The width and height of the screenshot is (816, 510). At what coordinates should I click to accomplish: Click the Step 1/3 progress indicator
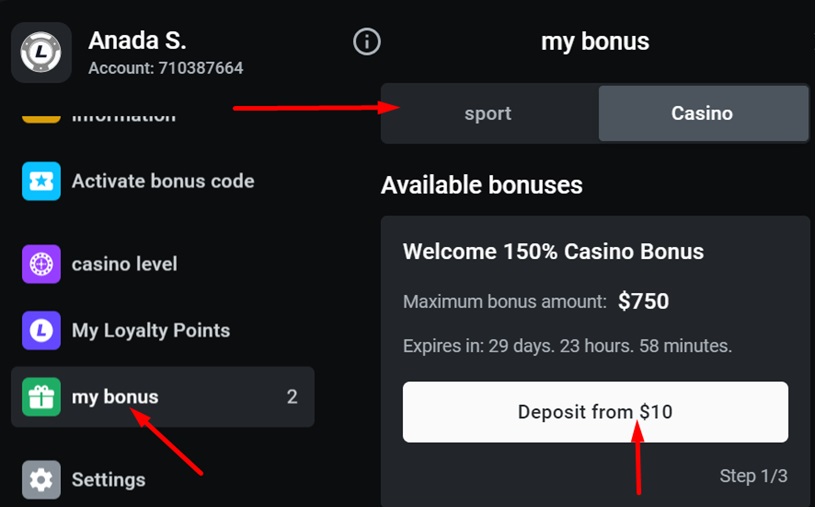753,476
